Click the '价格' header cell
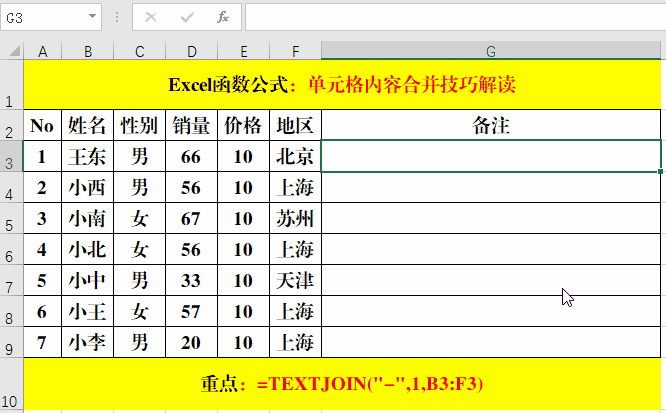This screenshot has width=666, height=413. (x=243, y=125)
